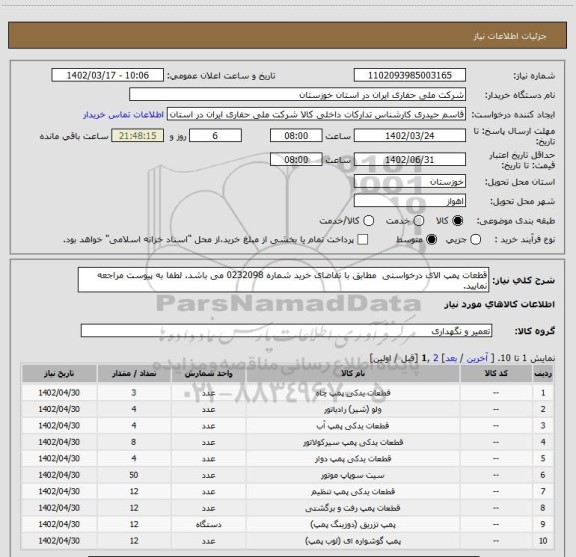
Task: Select row قطعات یدکی پمپ تنظیم
Action: point(287,491)
